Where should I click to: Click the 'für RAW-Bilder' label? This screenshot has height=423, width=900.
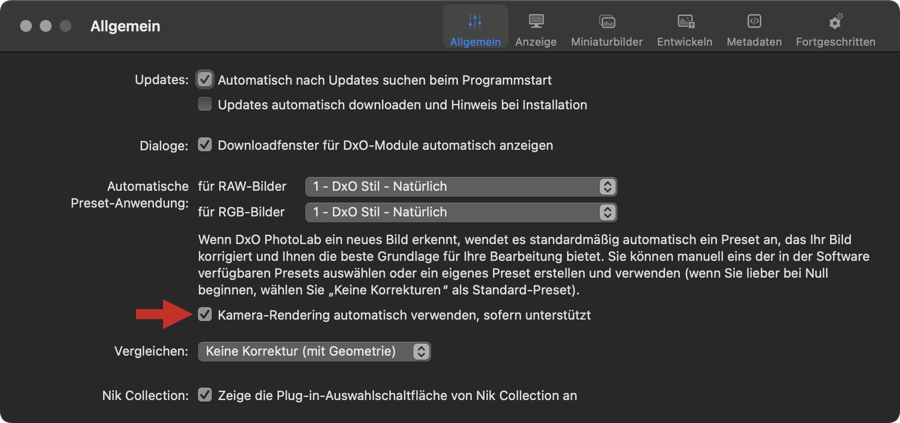pyautogui.click(x=242, y=187)
